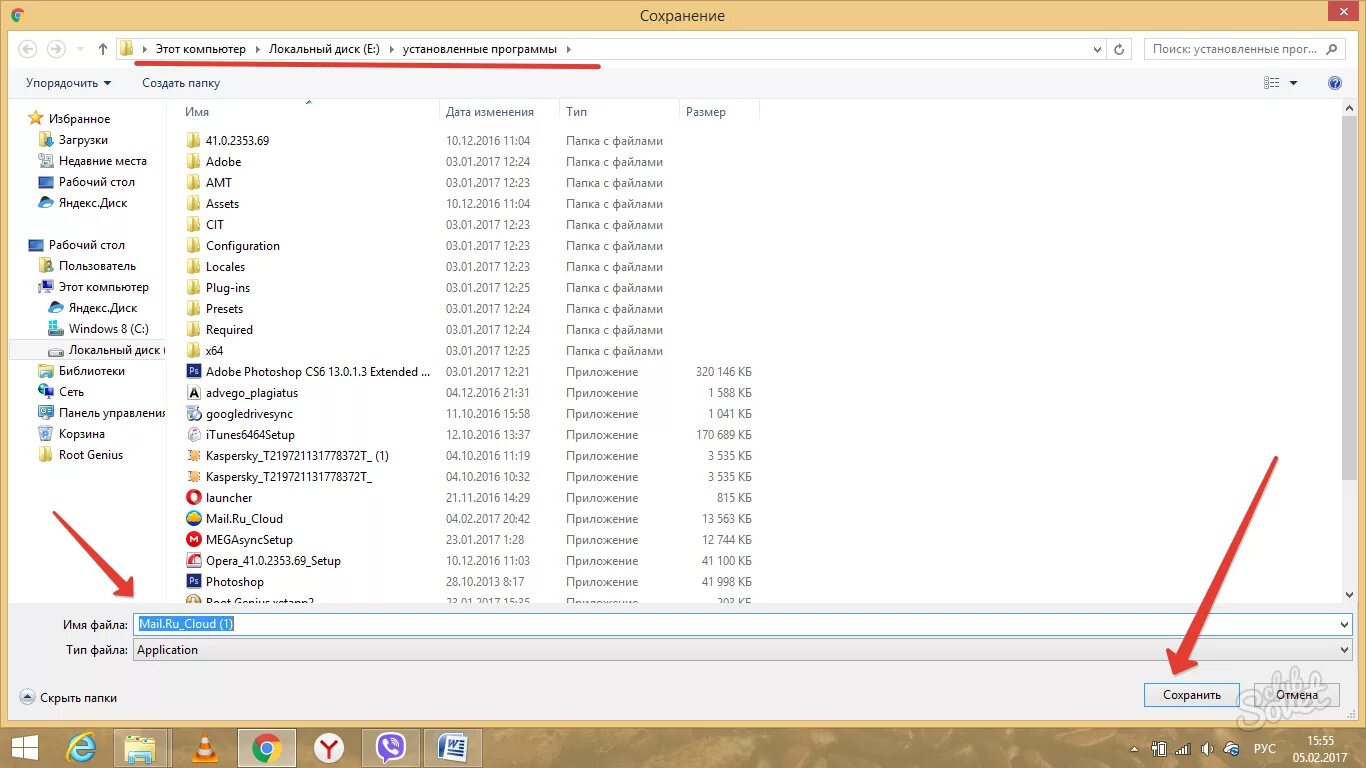Image resolution: width=1366 pixels, height=768 pixels.
Task: Click googledrivesync application icon
Action: (x=194, y=413)
